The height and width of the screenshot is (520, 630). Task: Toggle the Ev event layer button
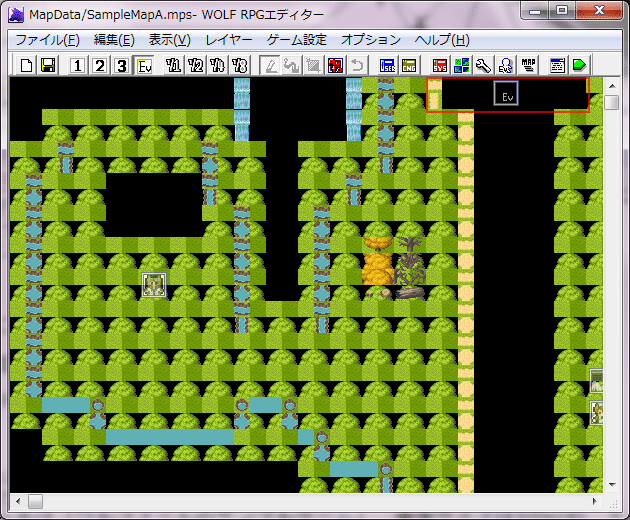coord(144,65)
